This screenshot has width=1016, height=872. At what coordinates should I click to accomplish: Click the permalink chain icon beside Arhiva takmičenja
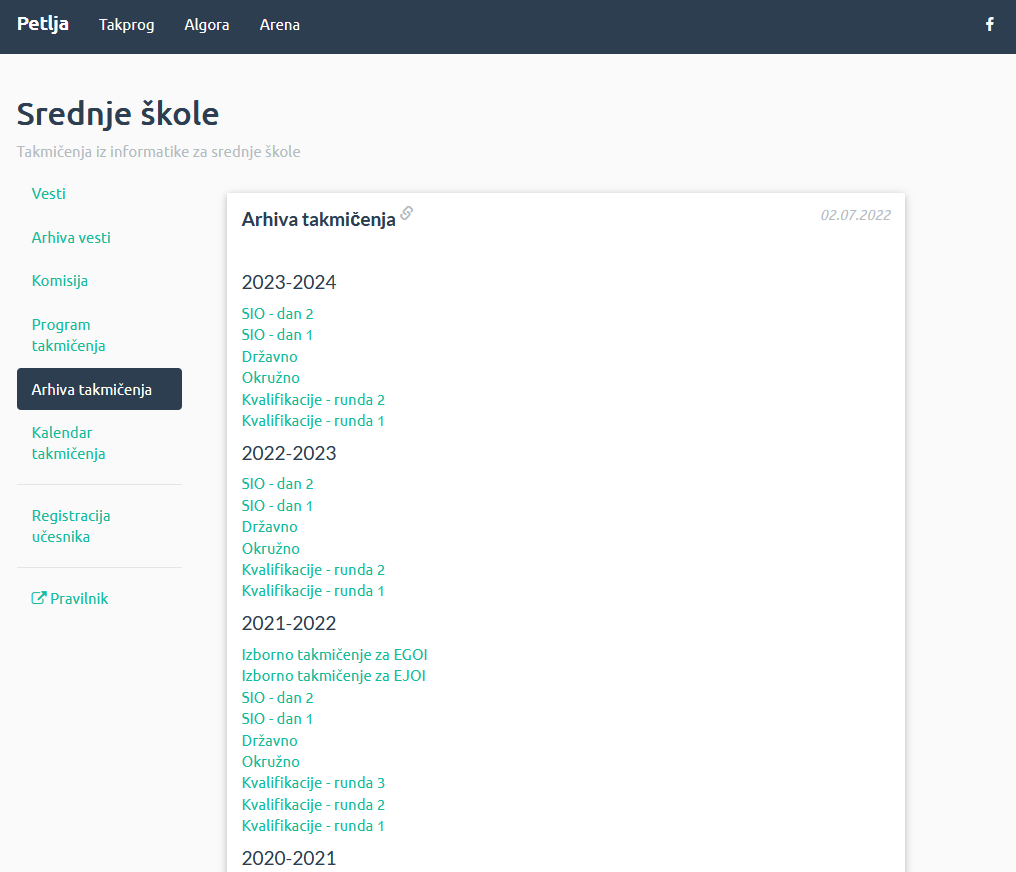tap(407, 213)
